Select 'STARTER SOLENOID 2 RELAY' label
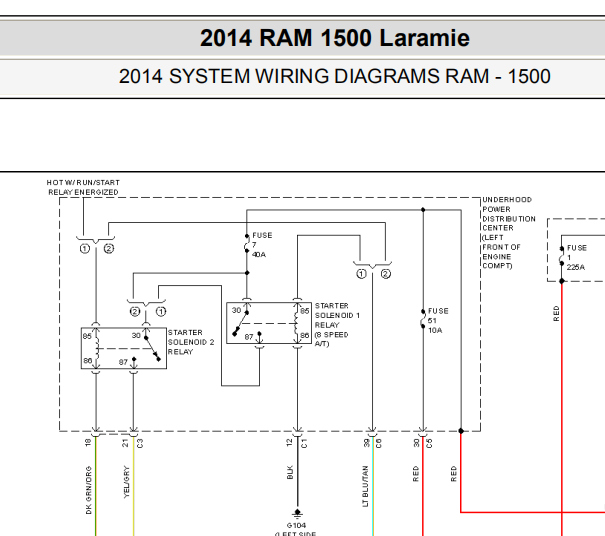 pos(191,342)
